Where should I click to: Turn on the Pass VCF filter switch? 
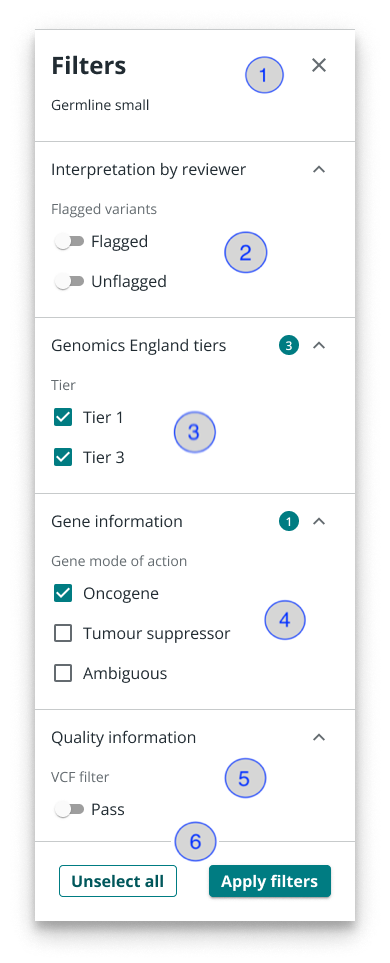(x=69, y=810)
